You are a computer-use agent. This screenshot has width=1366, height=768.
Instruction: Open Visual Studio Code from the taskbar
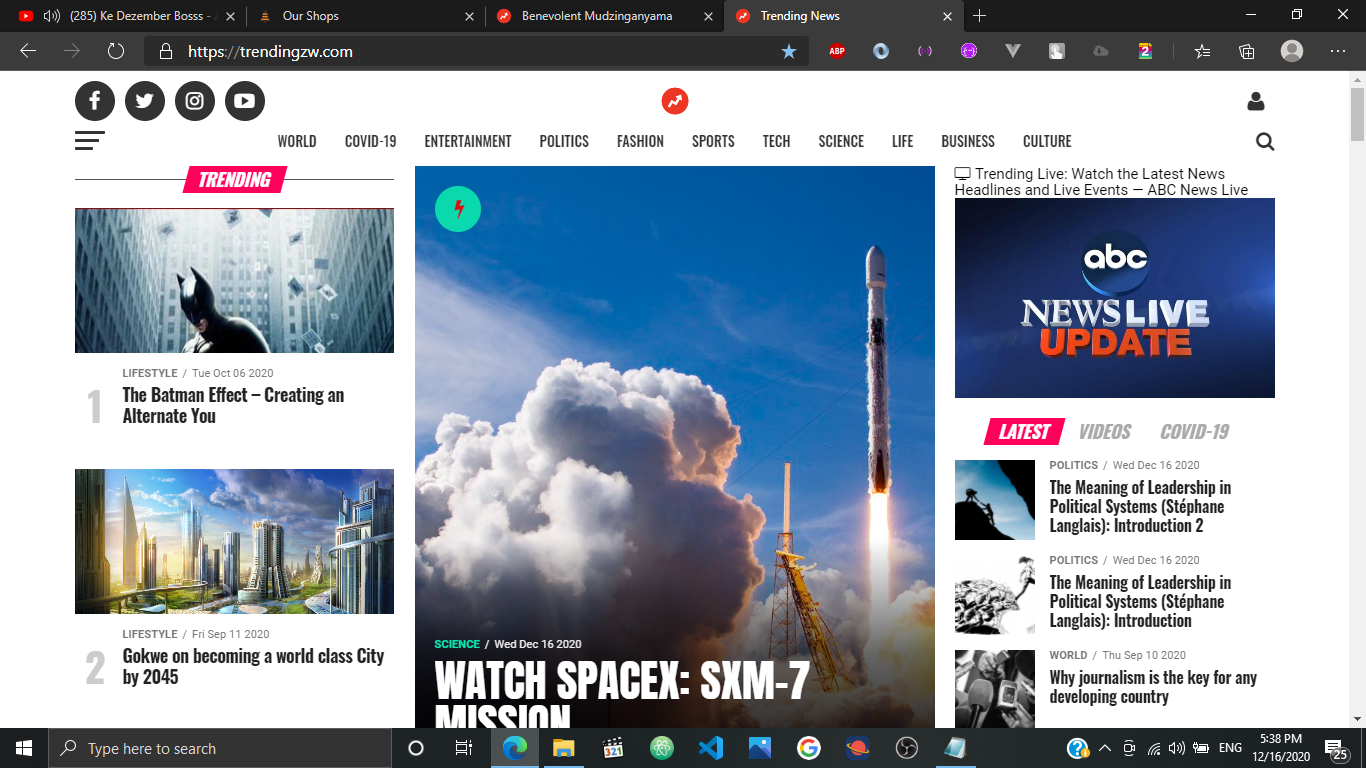tap(711, 748)
